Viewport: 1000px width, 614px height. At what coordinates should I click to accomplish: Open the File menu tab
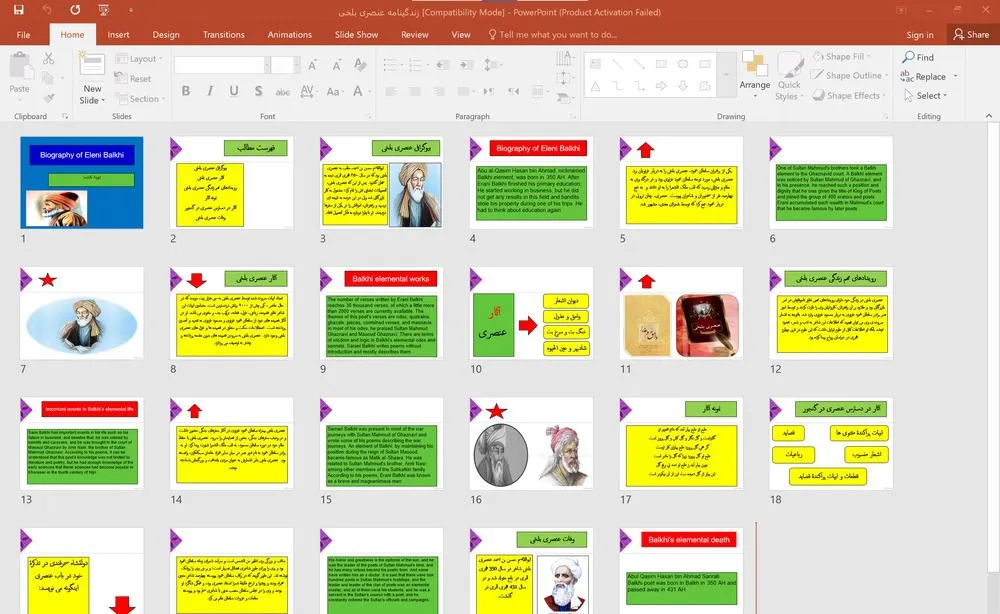[23, 34]
